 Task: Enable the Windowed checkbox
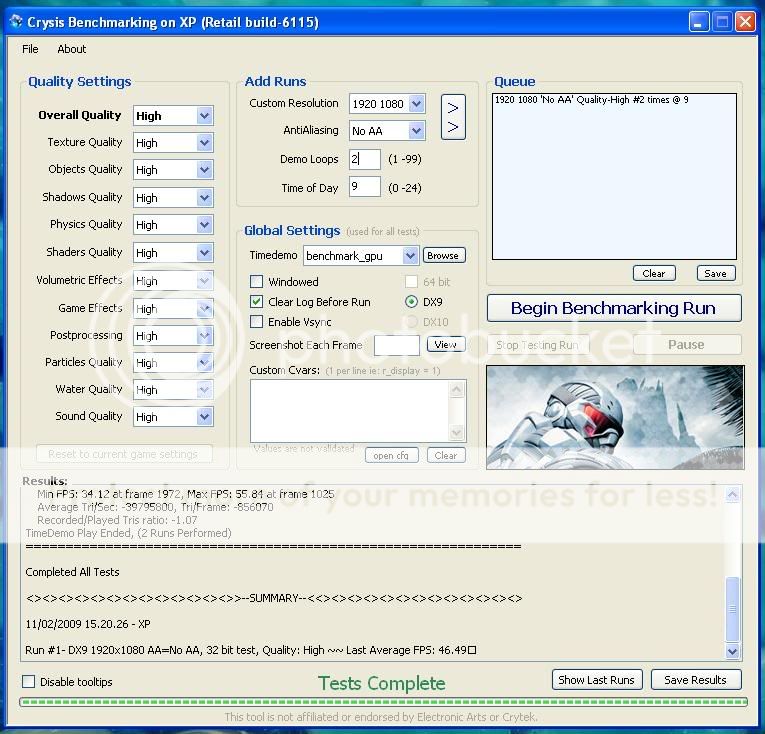click(257, 282)
